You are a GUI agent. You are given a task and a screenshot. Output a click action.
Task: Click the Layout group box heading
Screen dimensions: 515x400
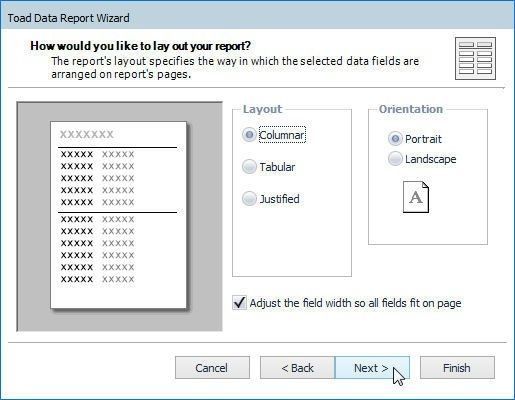(x=262, y=109)
